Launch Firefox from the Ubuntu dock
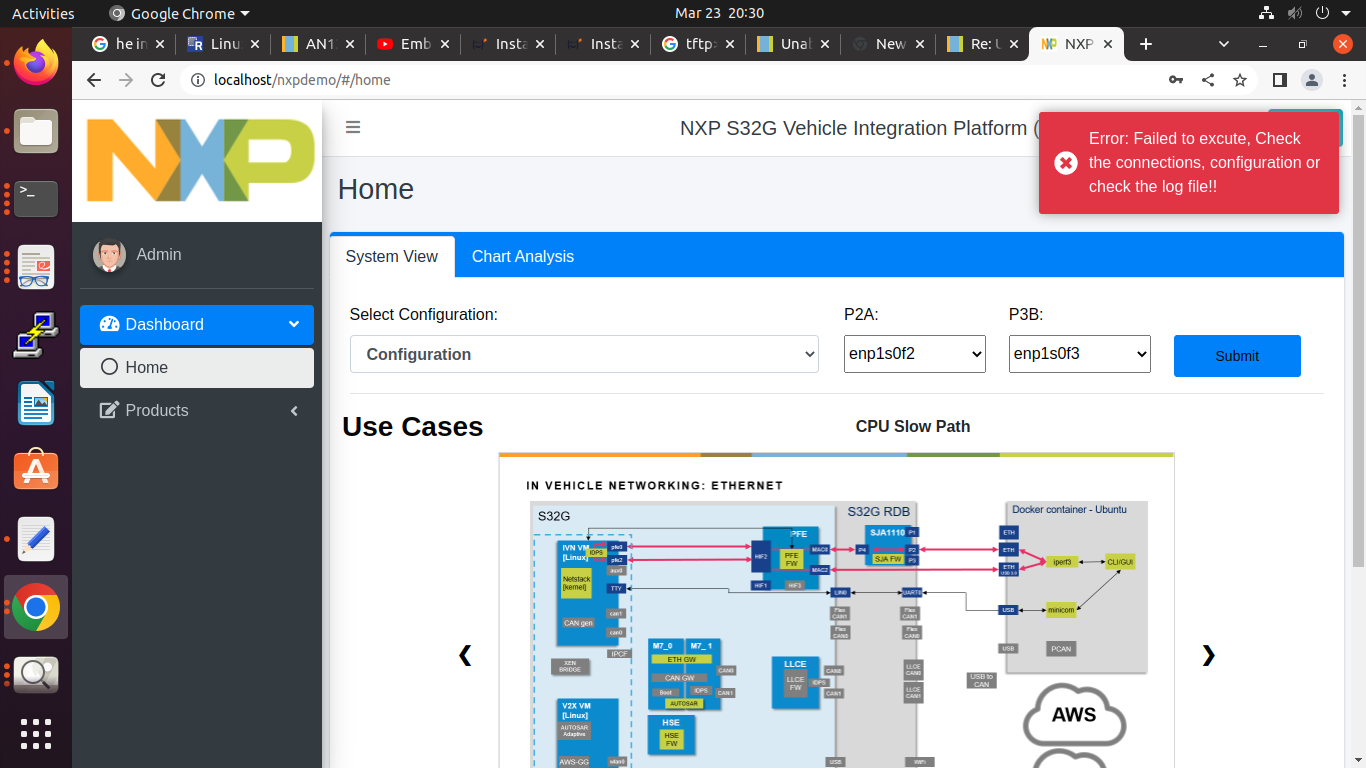 tap(36, 61)
